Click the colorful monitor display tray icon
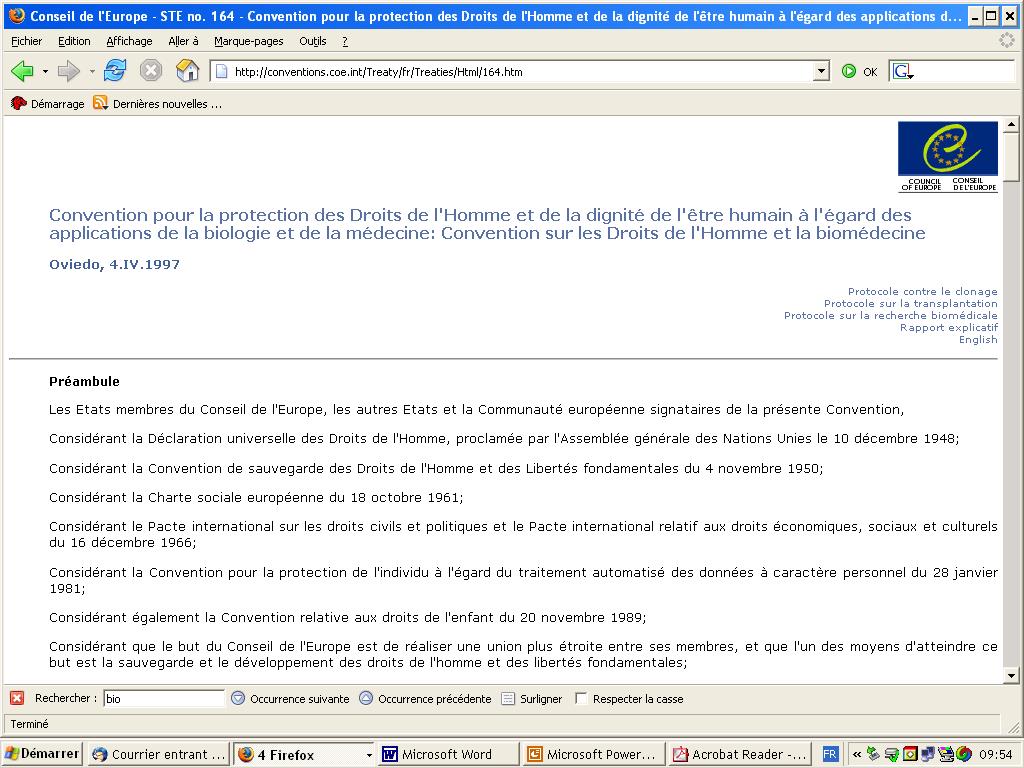The height and width of the screenshot is (768, 1024). click(x=945, y=754)
